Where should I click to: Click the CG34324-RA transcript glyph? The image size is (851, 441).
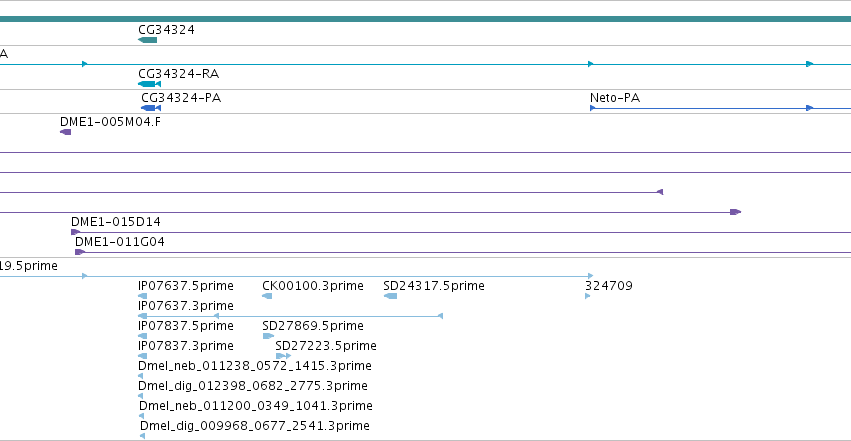coord(150,84)
